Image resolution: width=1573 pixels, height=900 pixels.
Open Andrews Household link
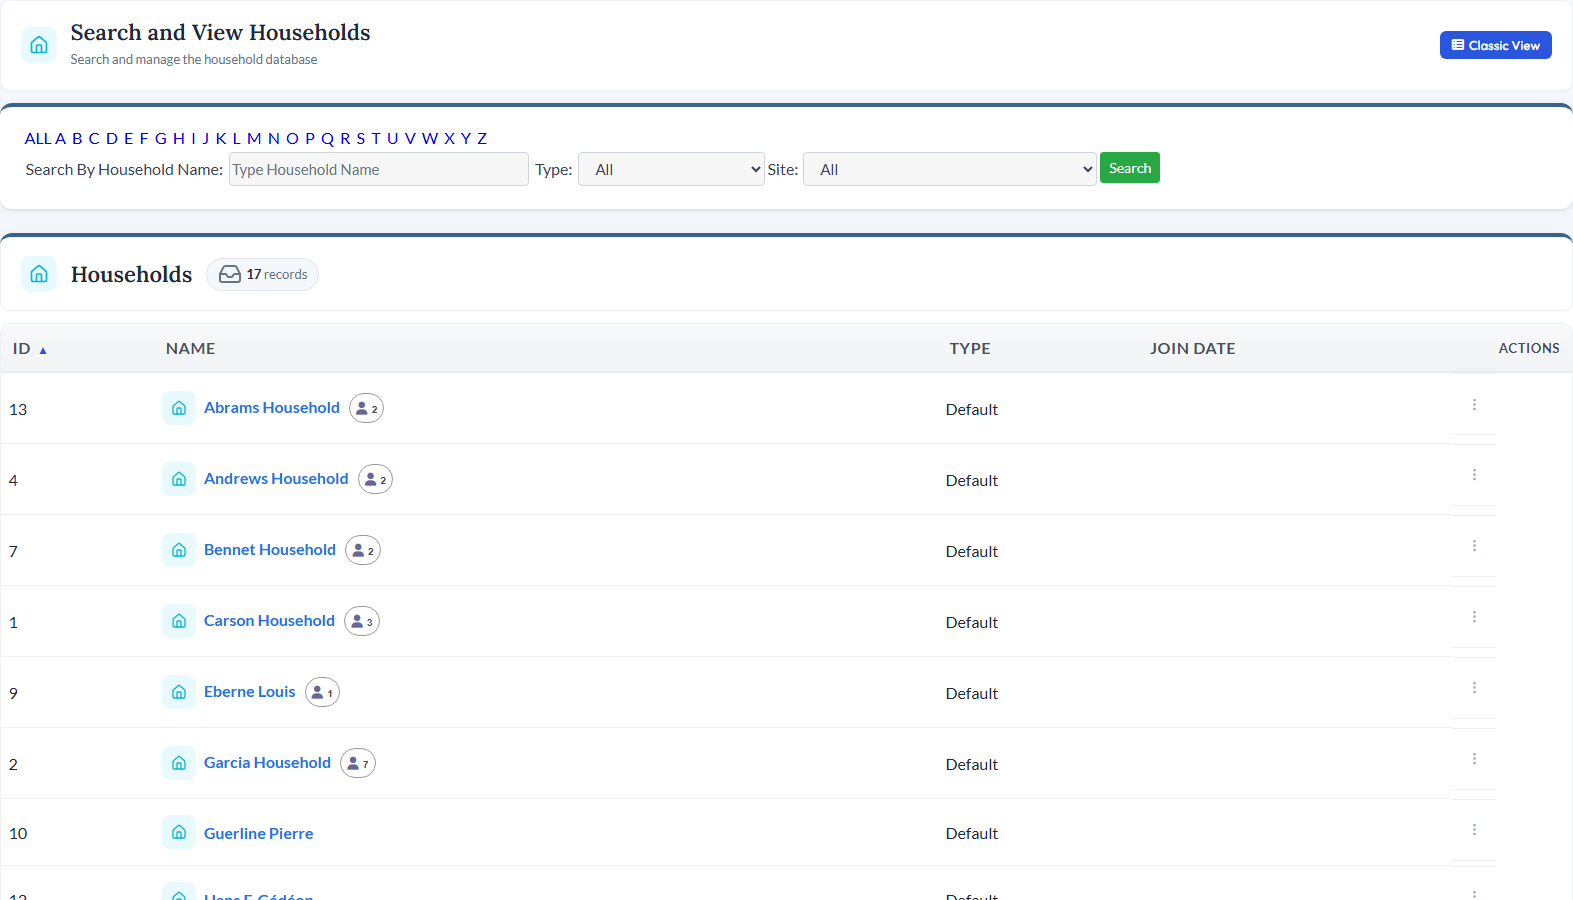tap(276, 479)
